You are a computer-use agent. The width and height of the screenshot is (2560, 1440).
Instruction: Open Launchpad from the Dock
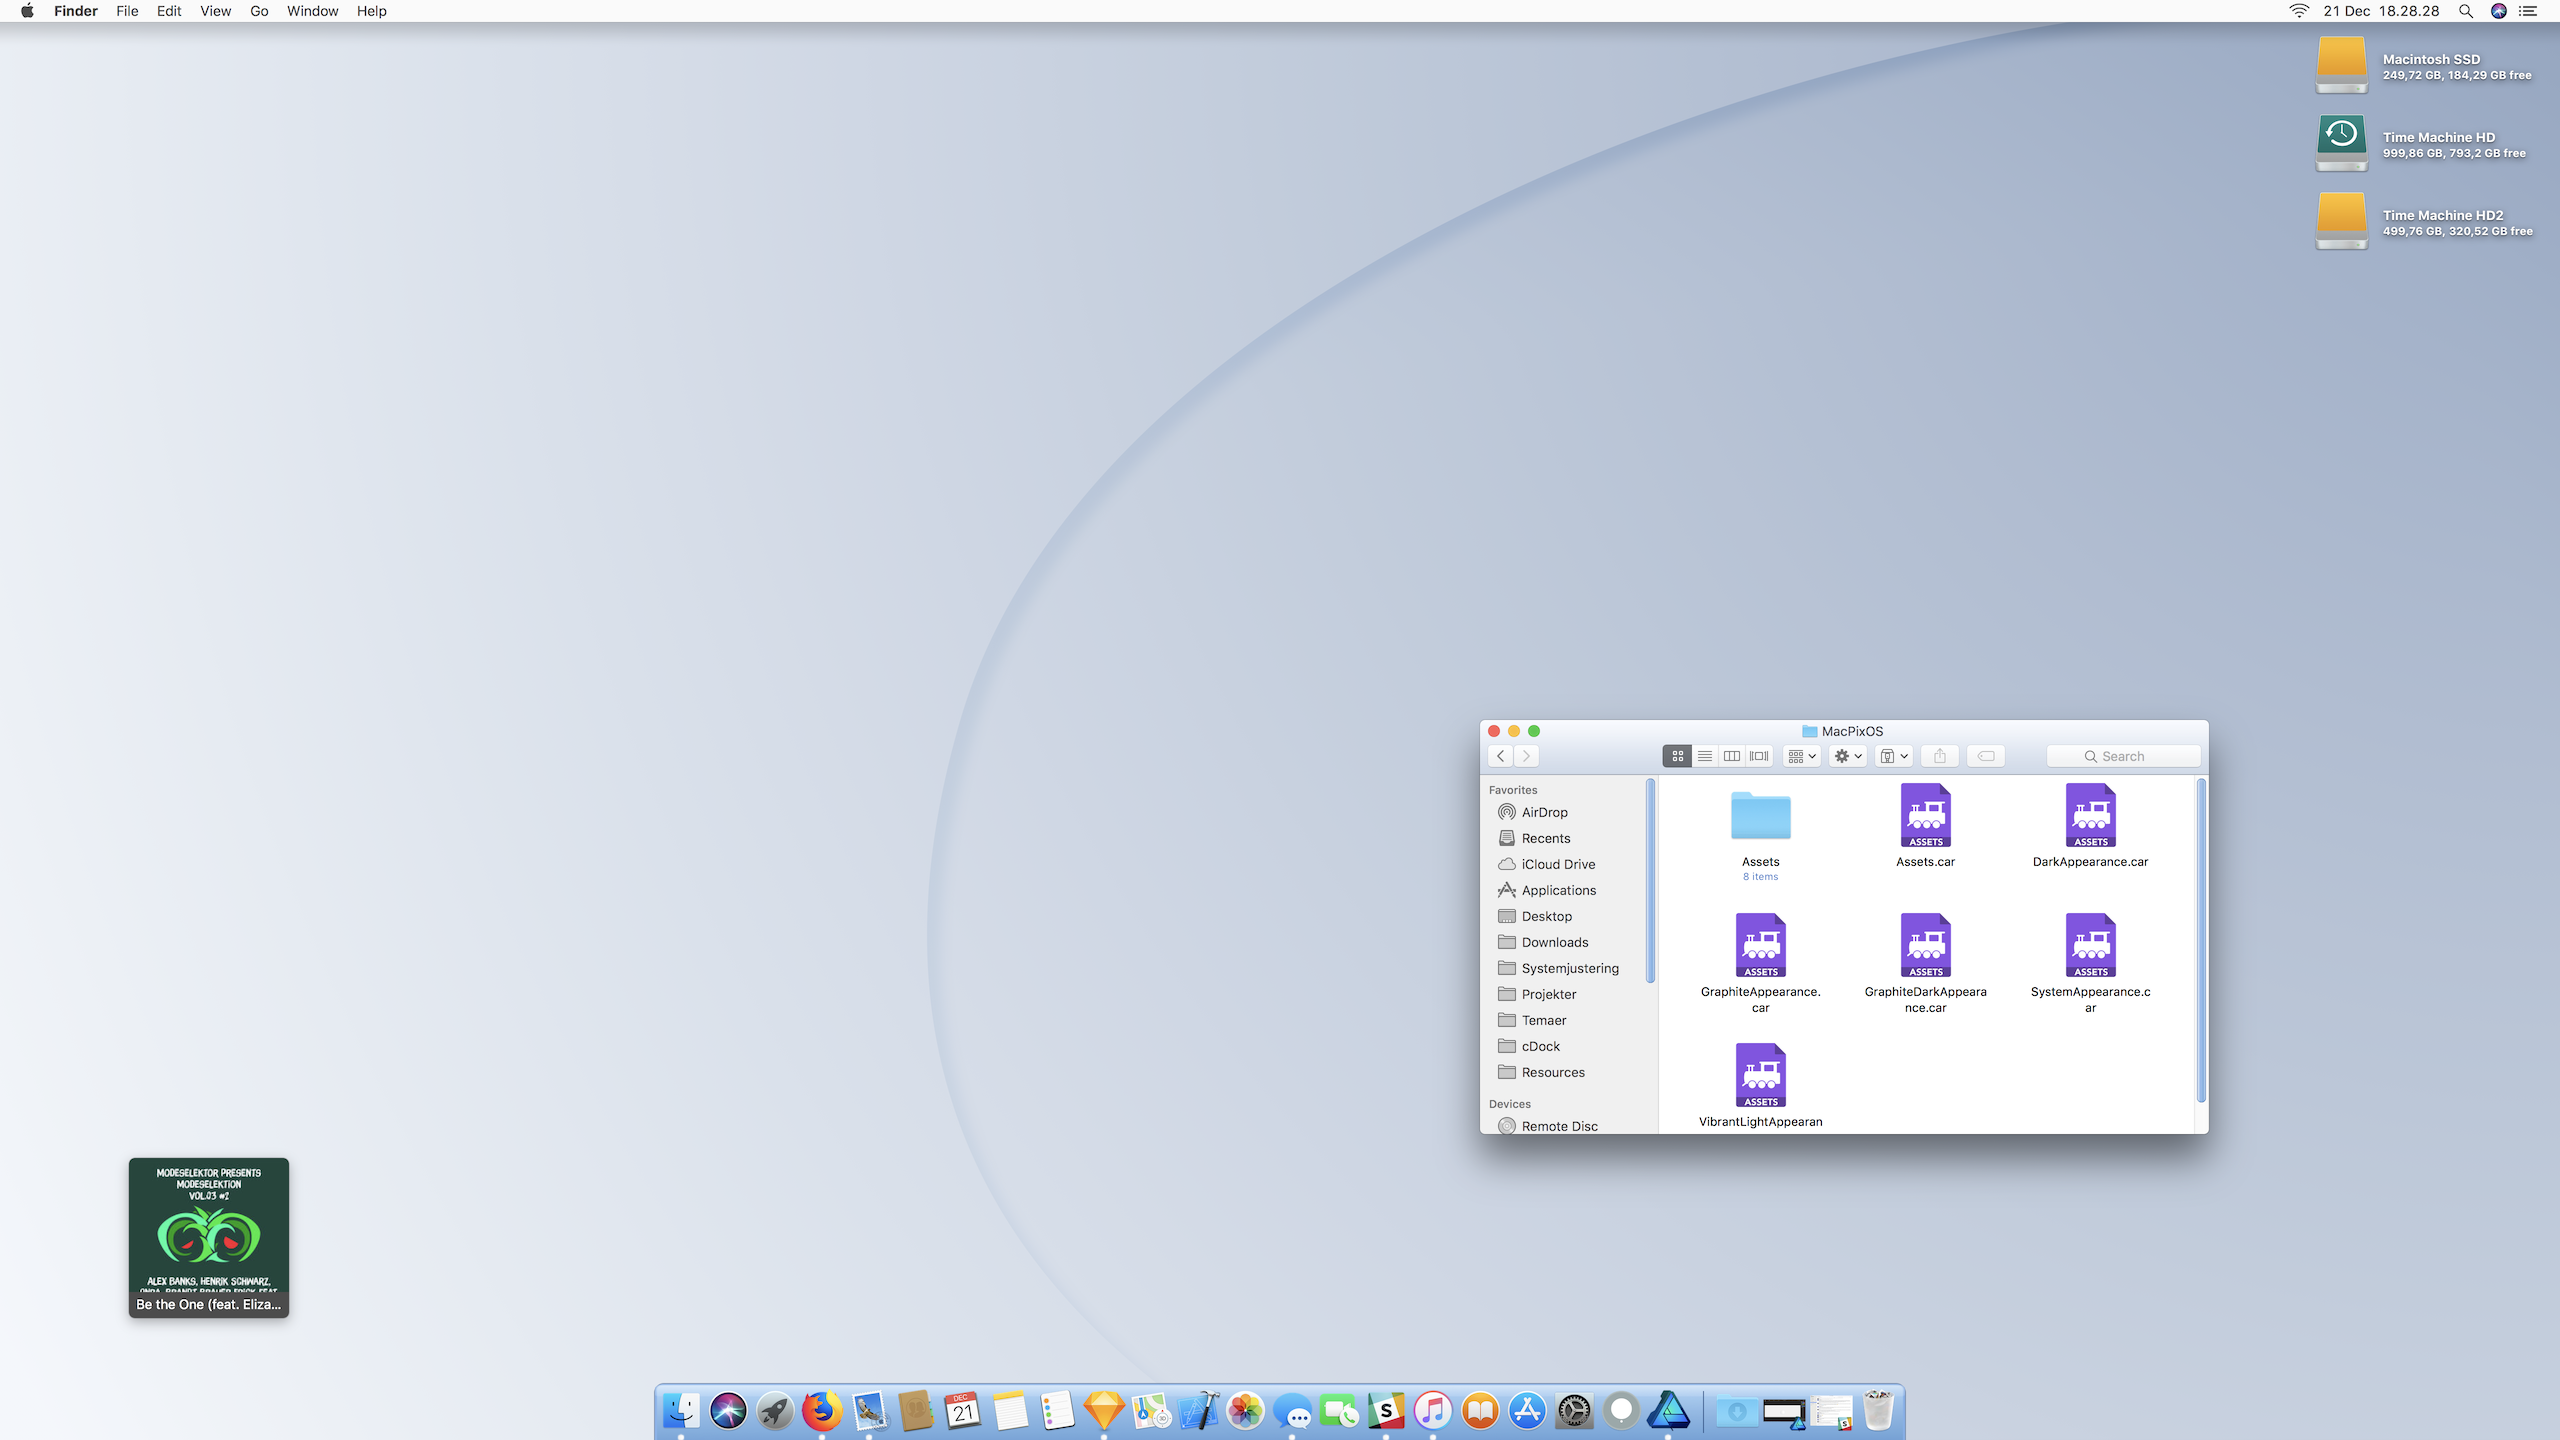tap(775, 1411)
